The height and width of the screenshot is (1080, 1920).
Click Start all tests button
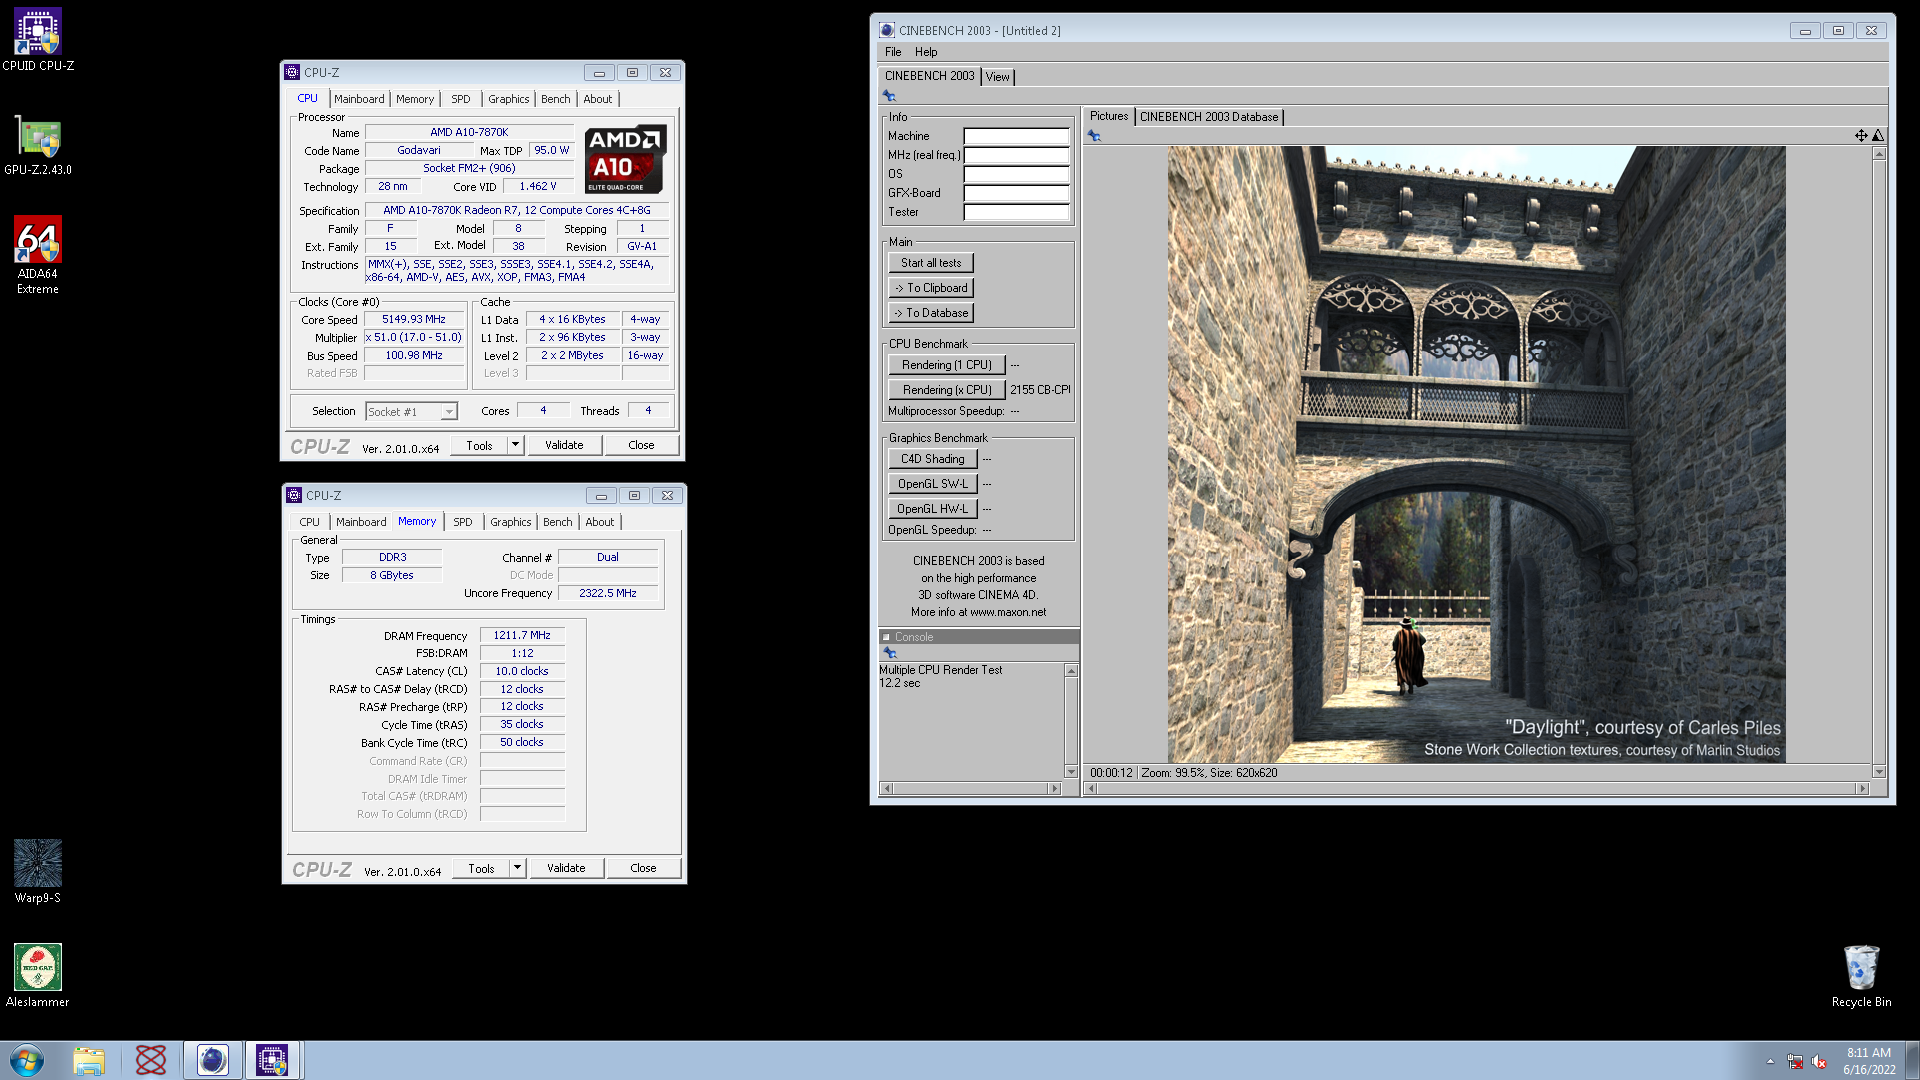coord(931,263)
